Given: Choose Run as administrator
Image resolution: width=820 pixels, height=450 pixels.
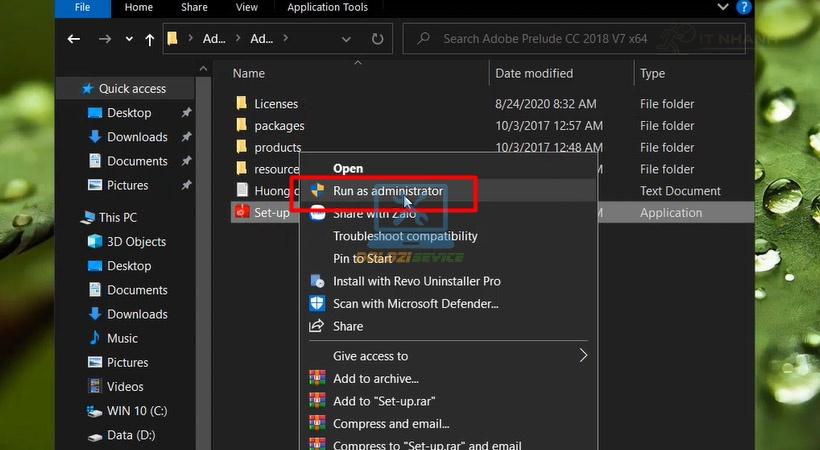Looking at the screenshot, I should tap(388, 191).
